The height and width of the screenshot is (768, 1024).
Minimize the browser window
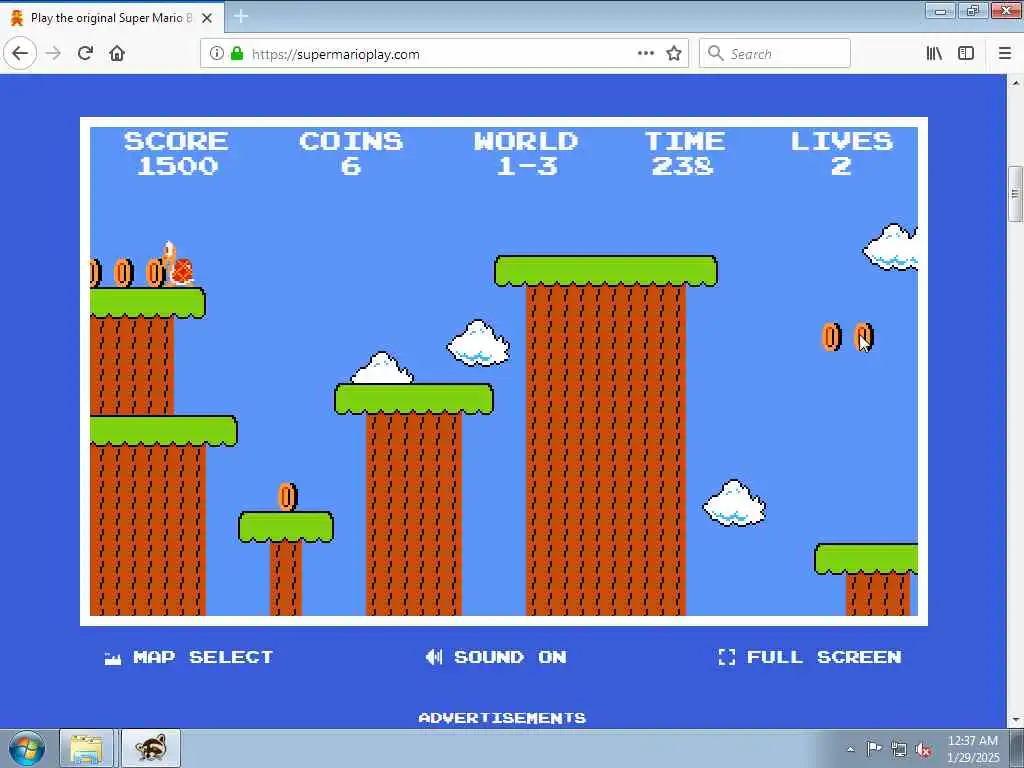941,10
